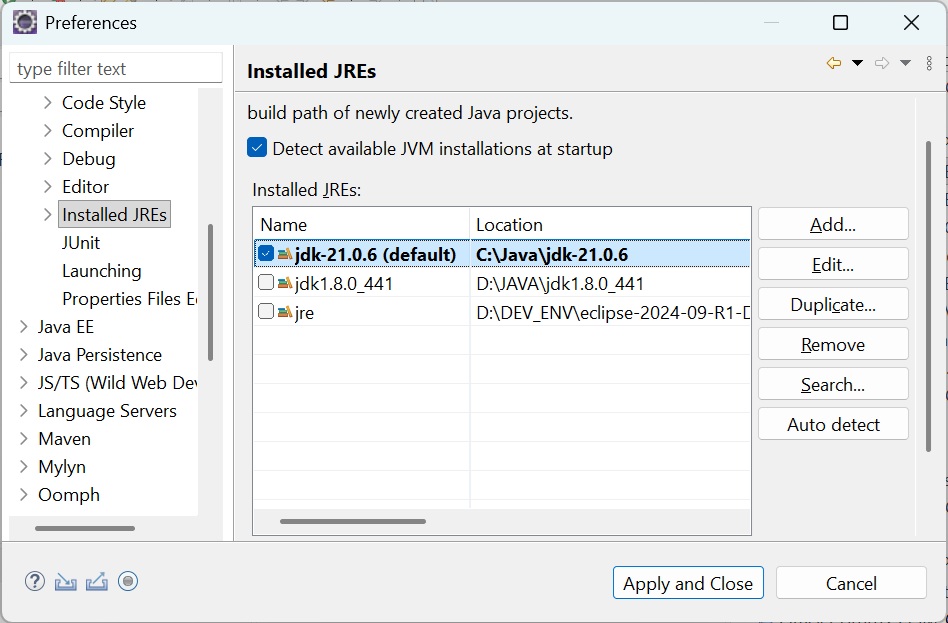Click the Duplicate... button
This screenshot has height=623, width=948.
(833, 304)
